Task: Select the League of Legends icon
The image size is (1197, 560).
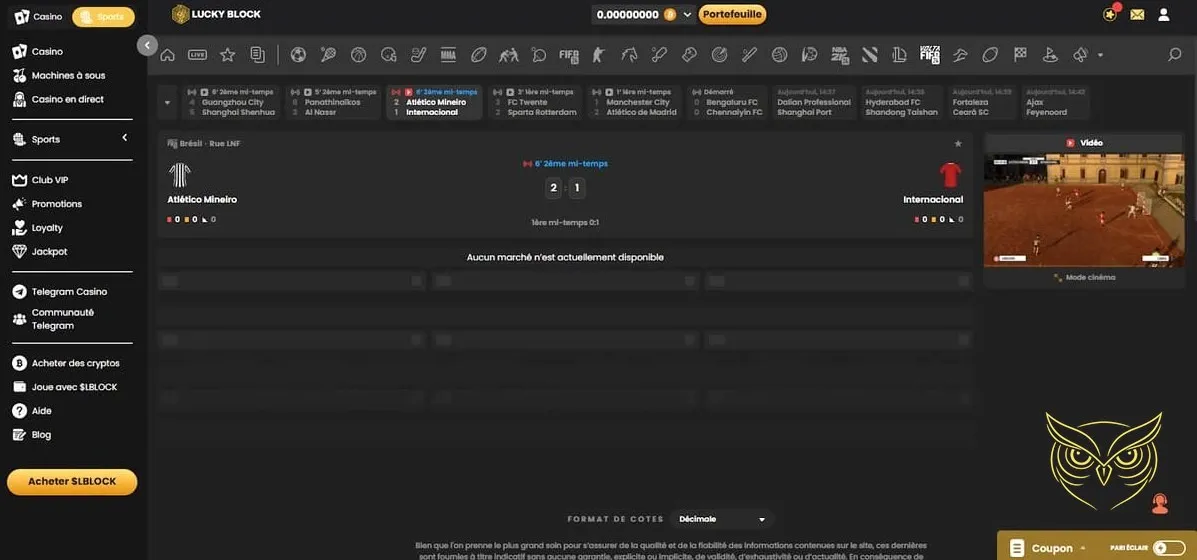Action: coord(899,55)
